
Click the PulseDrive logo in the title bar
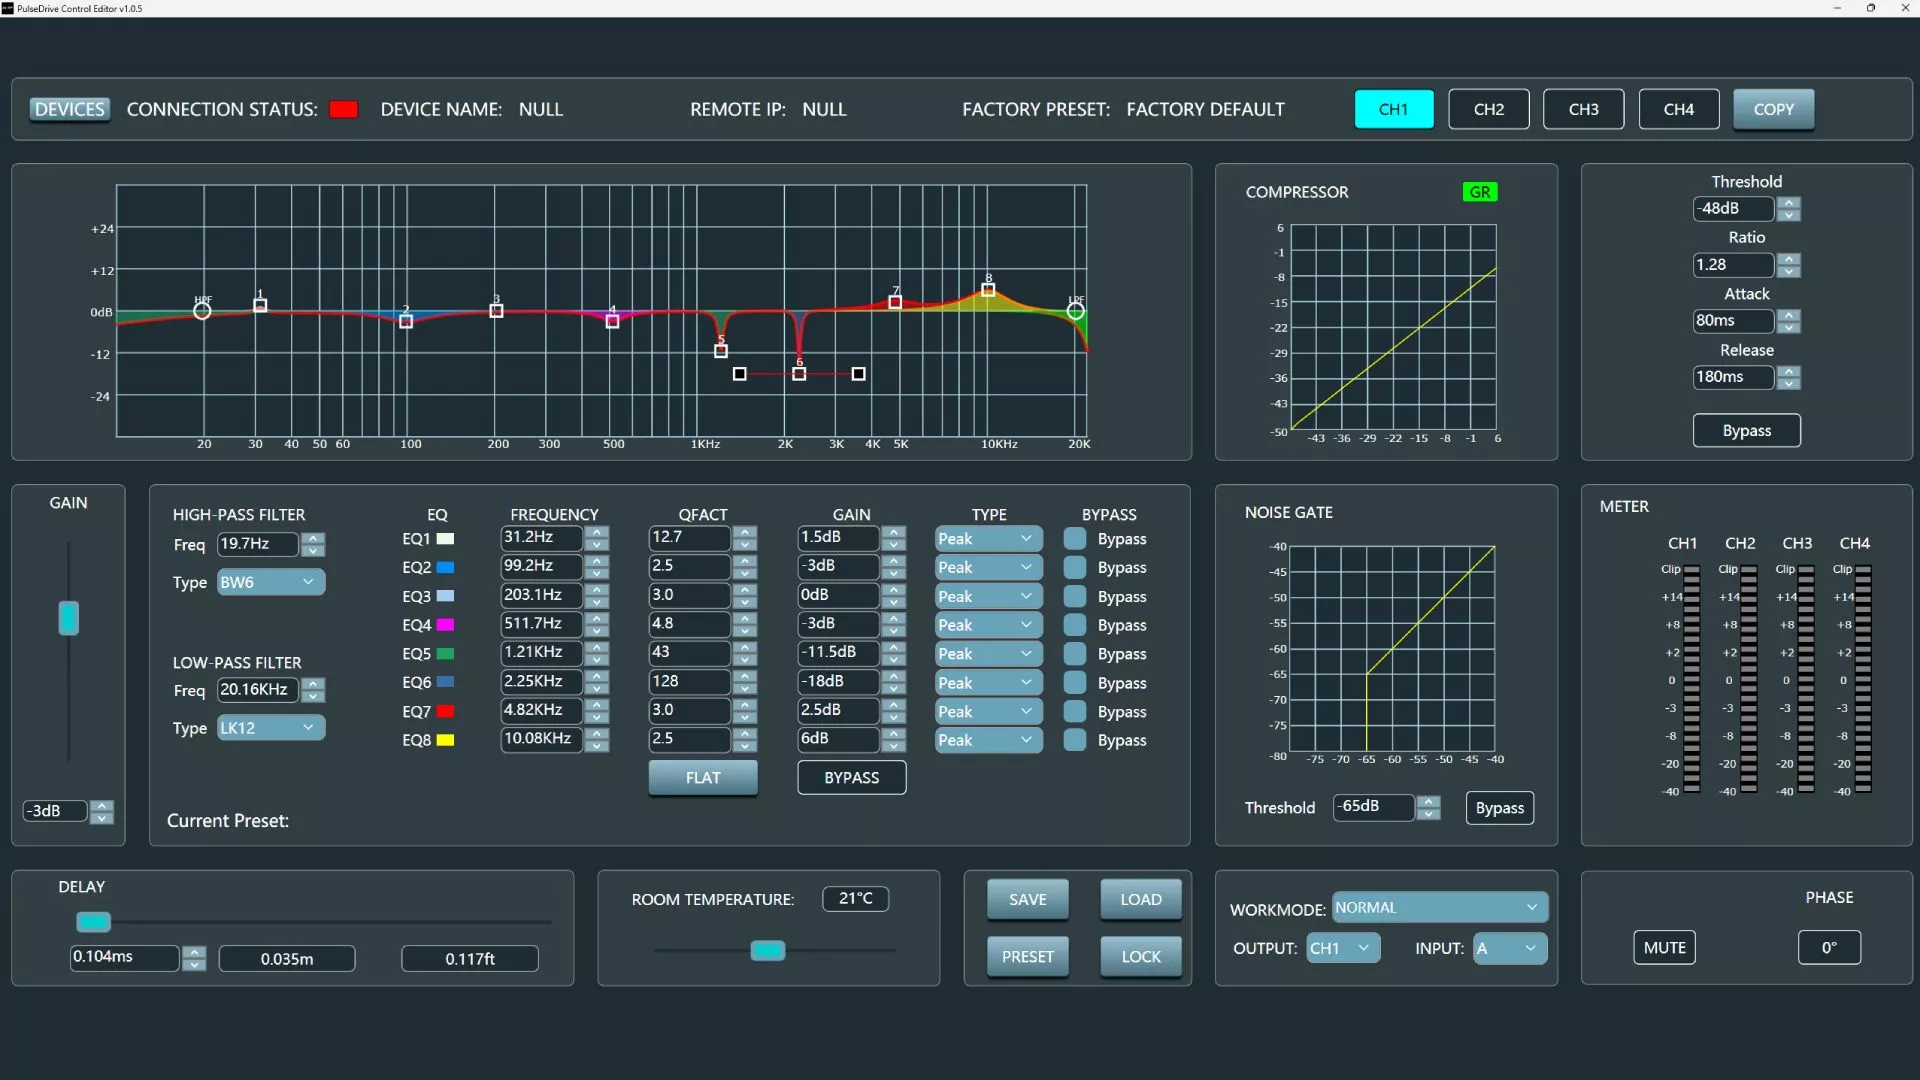pyautogui.click(x=9, y=8)
